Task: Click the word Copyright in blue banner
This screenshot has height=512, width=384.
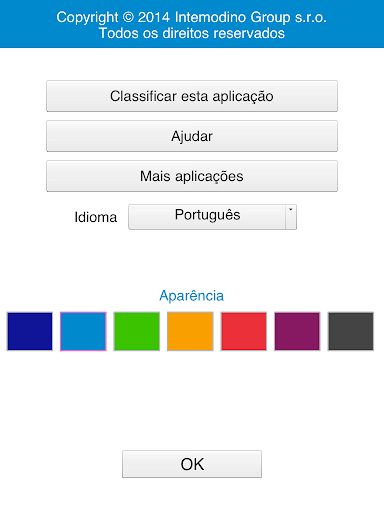Action: click(87, 18)
